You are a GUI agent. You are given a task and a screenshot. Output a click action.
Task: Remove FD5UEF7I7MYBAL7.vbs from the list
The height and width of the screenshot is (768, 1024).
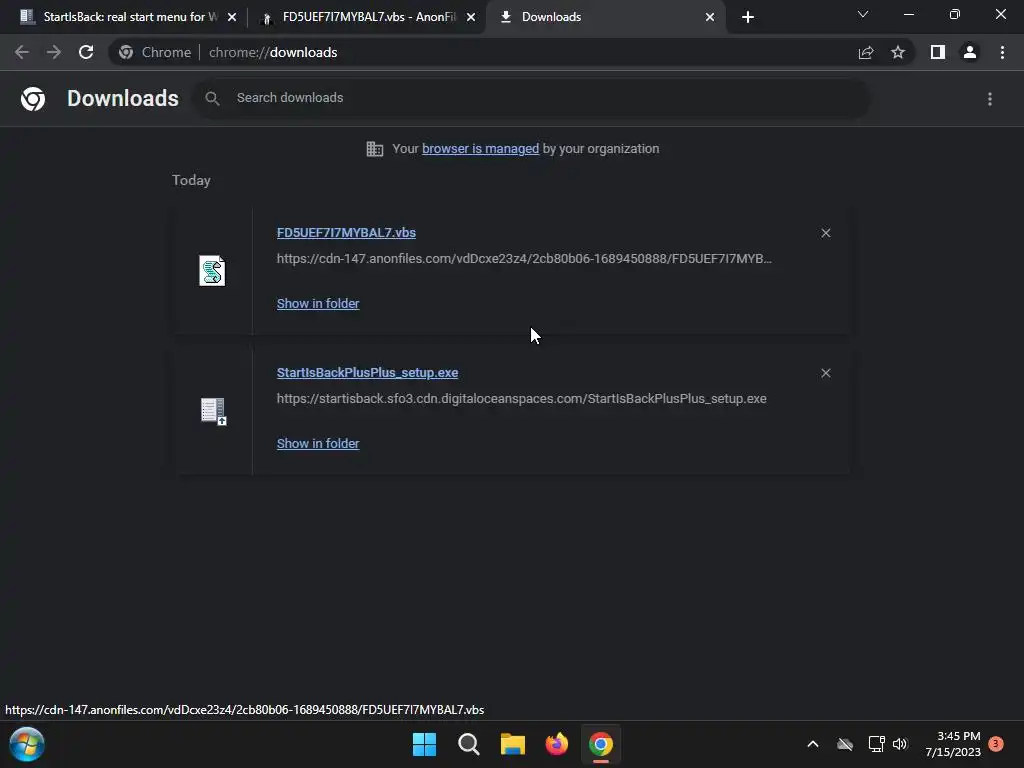[825, 233]
